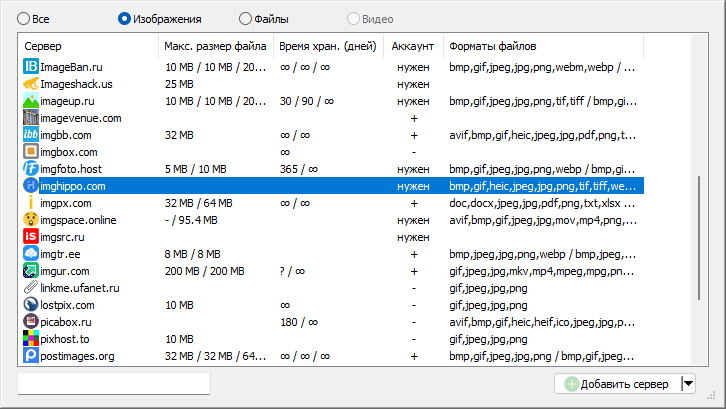
Task: Click the Imageshack.us frog icon
Action: (31, 84)
